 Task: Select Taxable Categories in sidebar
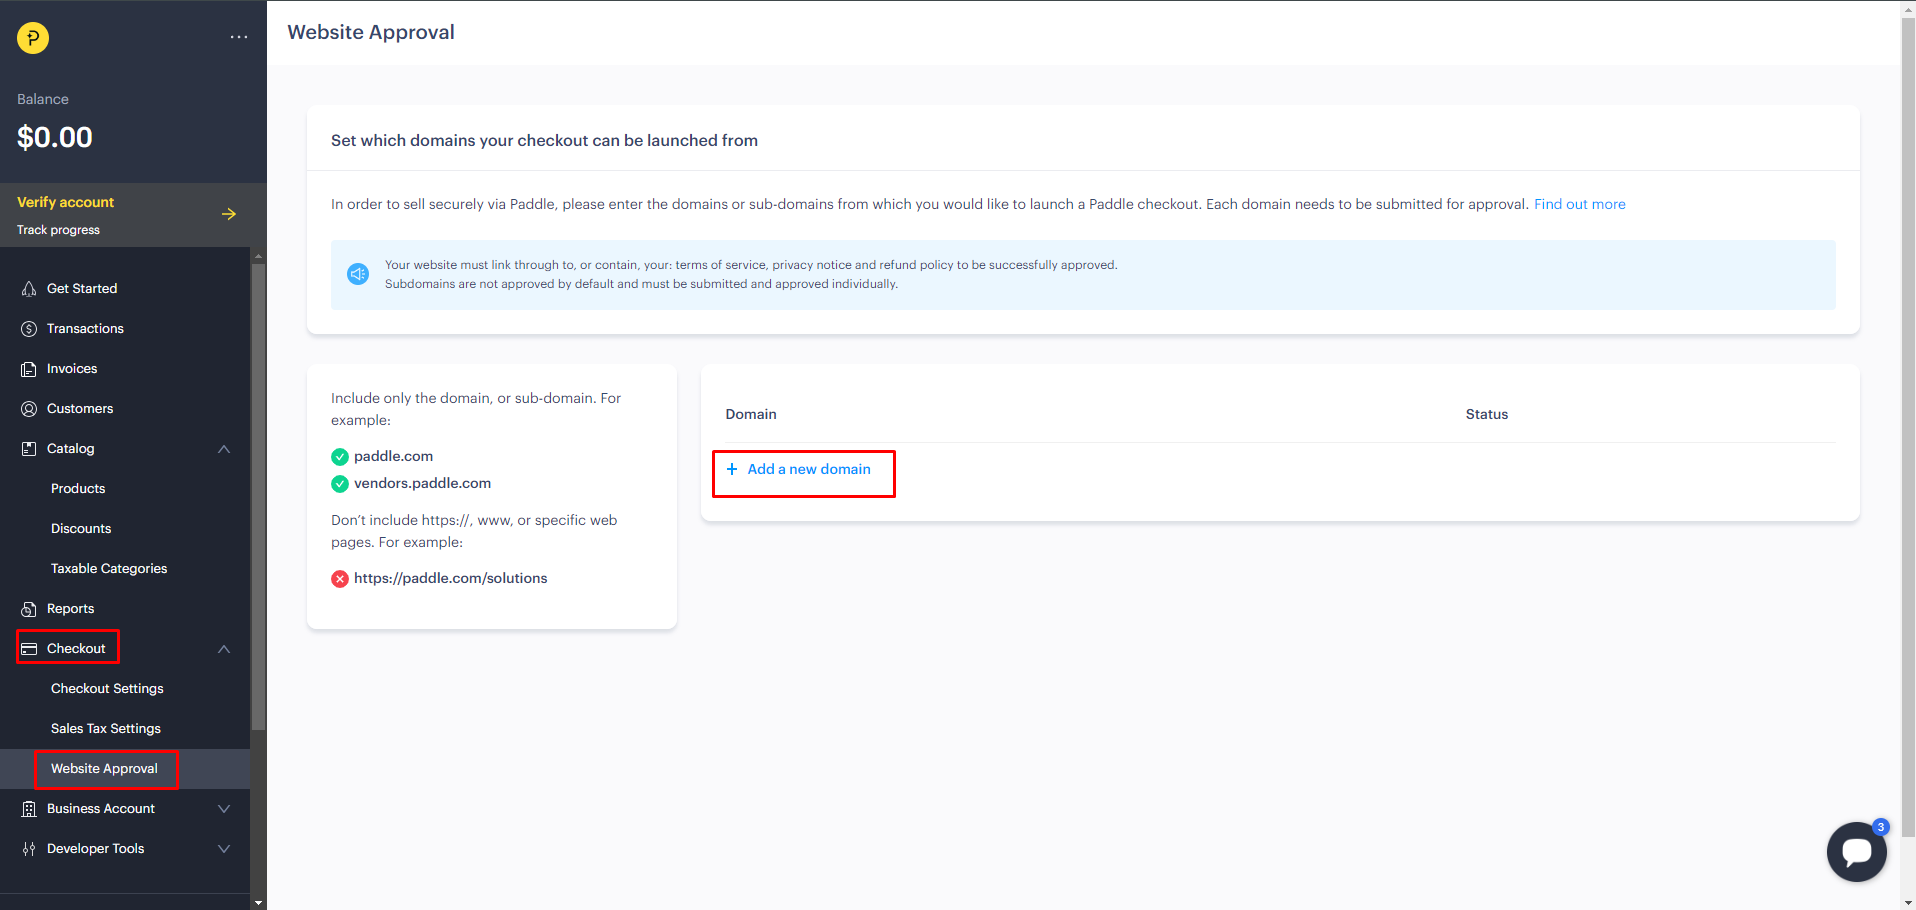coord(109,569)
